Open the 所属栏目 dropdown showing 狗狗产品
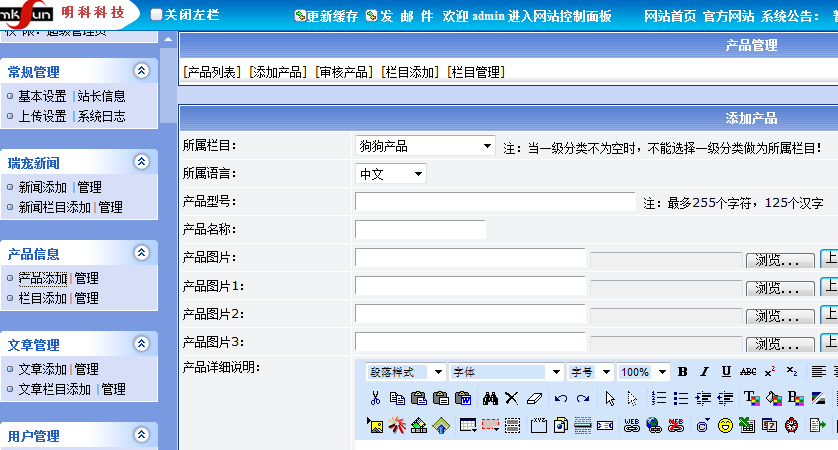The width and height of the screenshot is (838, 450). pos(425,146)
